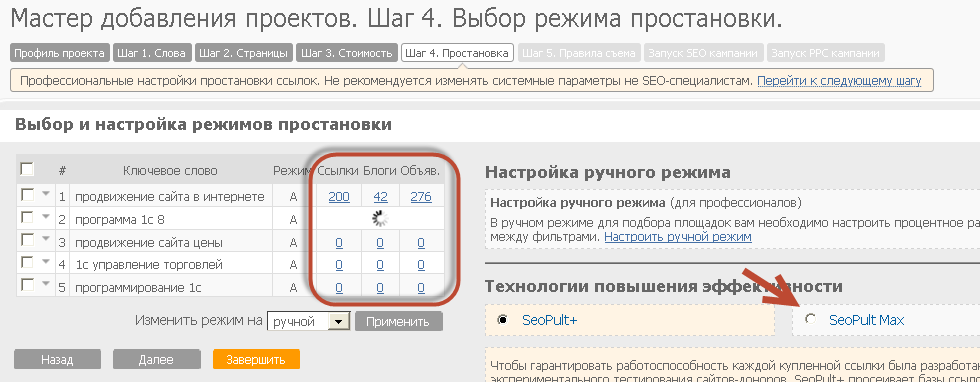Toggle select-all checkbox in table header
The width and height of the screenshot is (980, 382).
27,169
